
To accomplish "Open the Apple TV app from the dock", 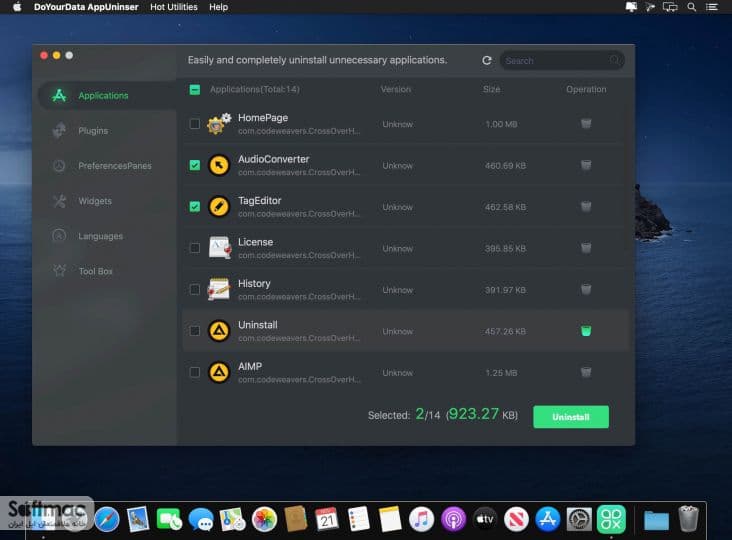I will (485, 519).
